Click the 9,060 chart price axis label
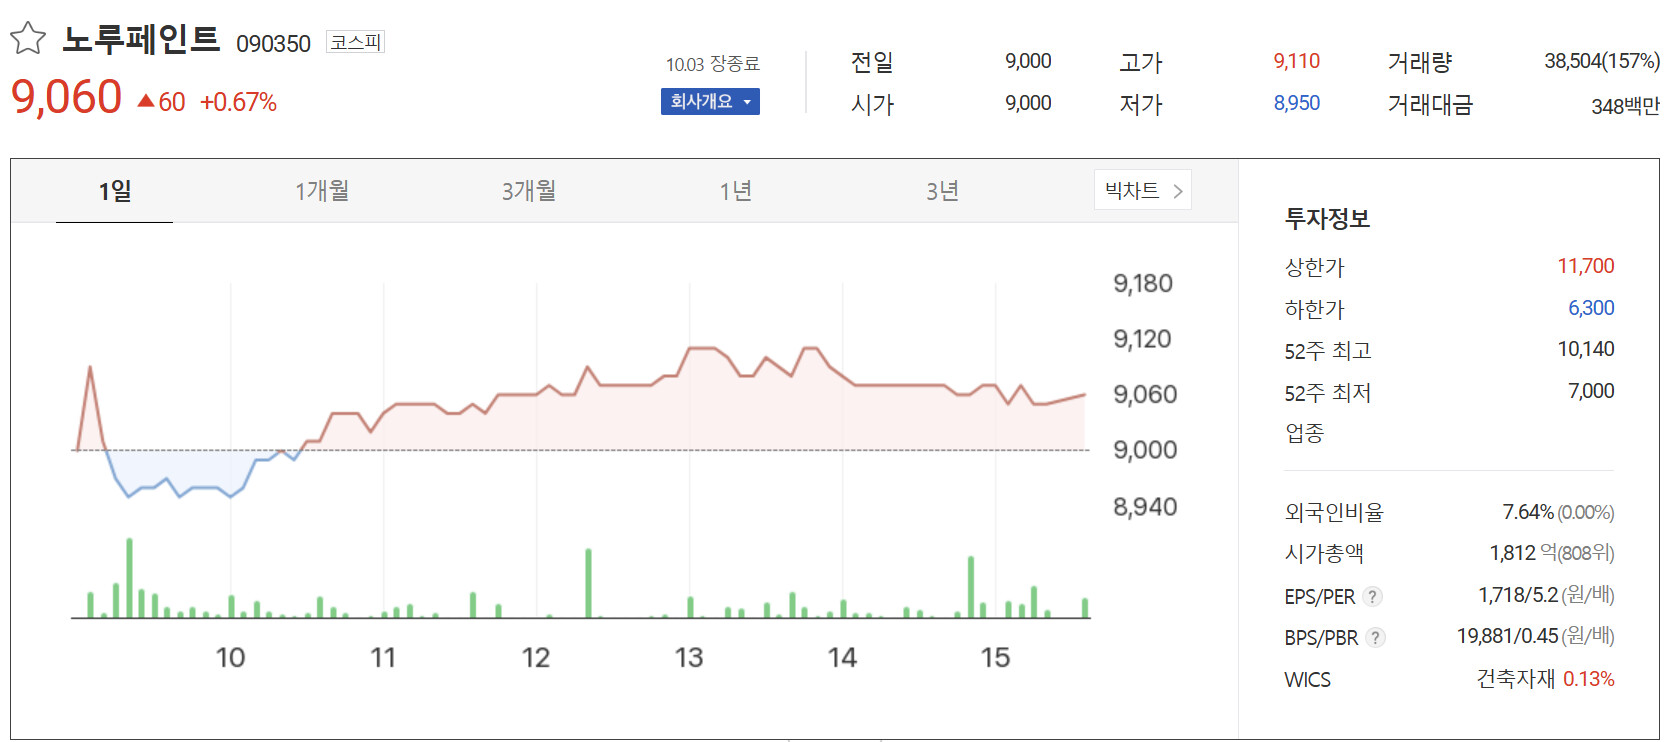The height and width of the screenshot is (742, 1669). (1145, 395)
